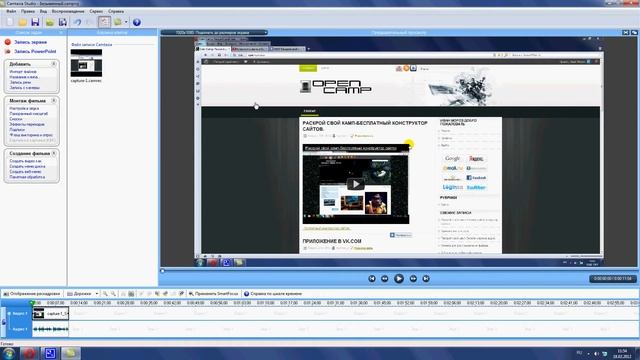
Task: Click Создать видео как link
Action: pos(25,161)
